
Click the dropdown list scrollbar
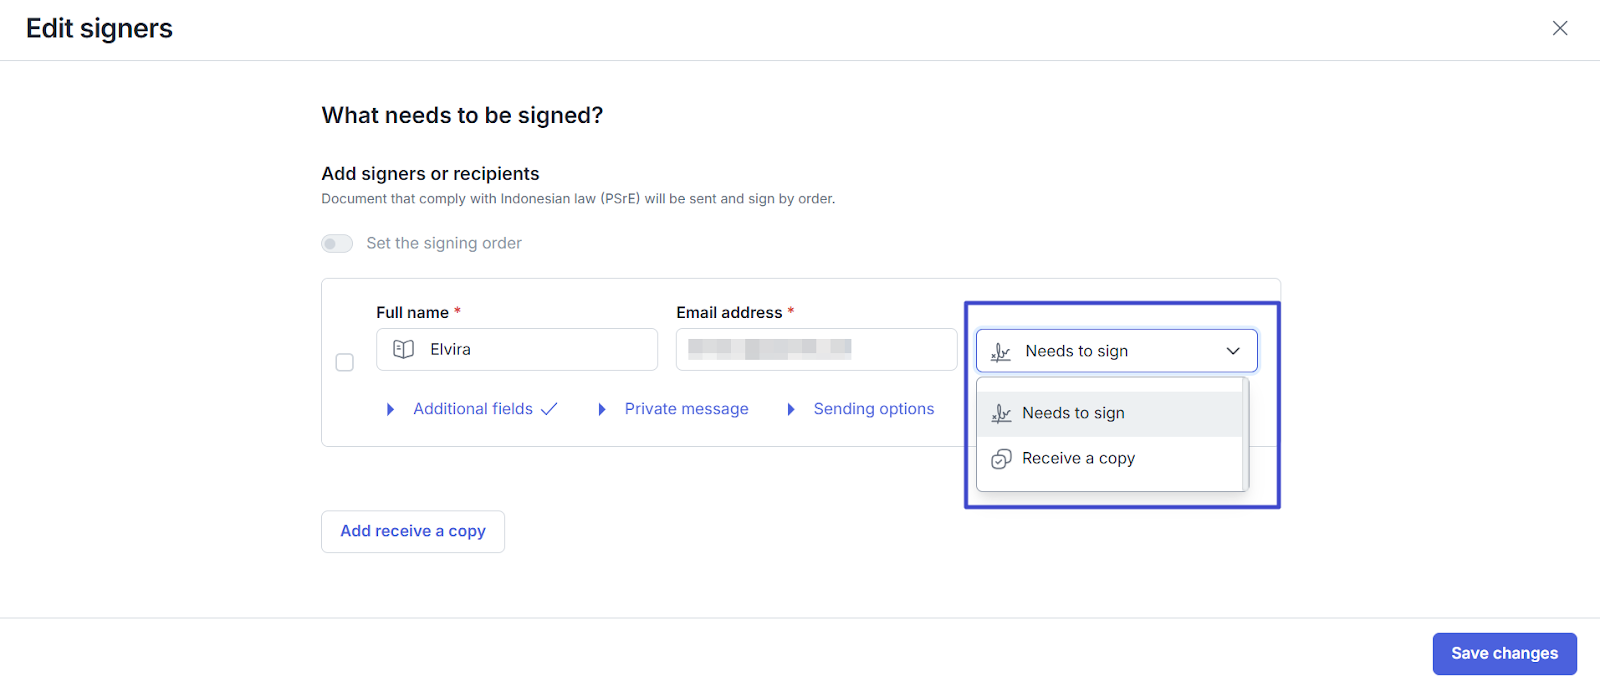[1245, 434]
